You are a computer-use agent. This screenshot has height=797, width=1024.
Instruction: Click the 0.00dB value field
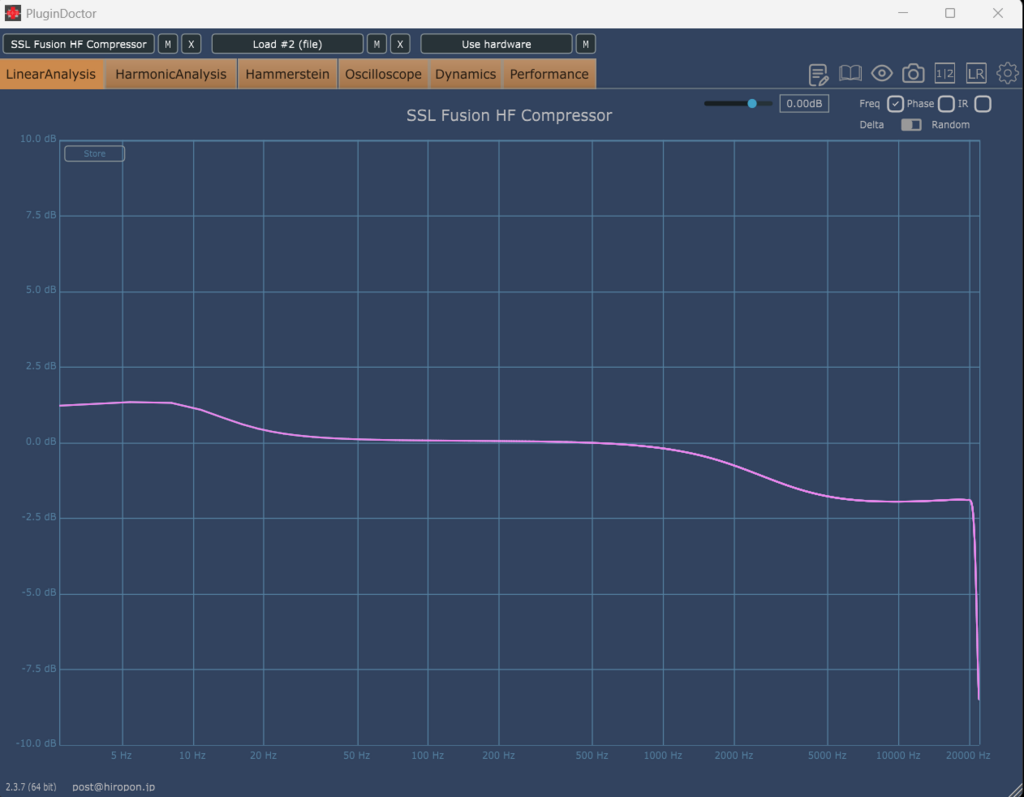coord(804,103)
